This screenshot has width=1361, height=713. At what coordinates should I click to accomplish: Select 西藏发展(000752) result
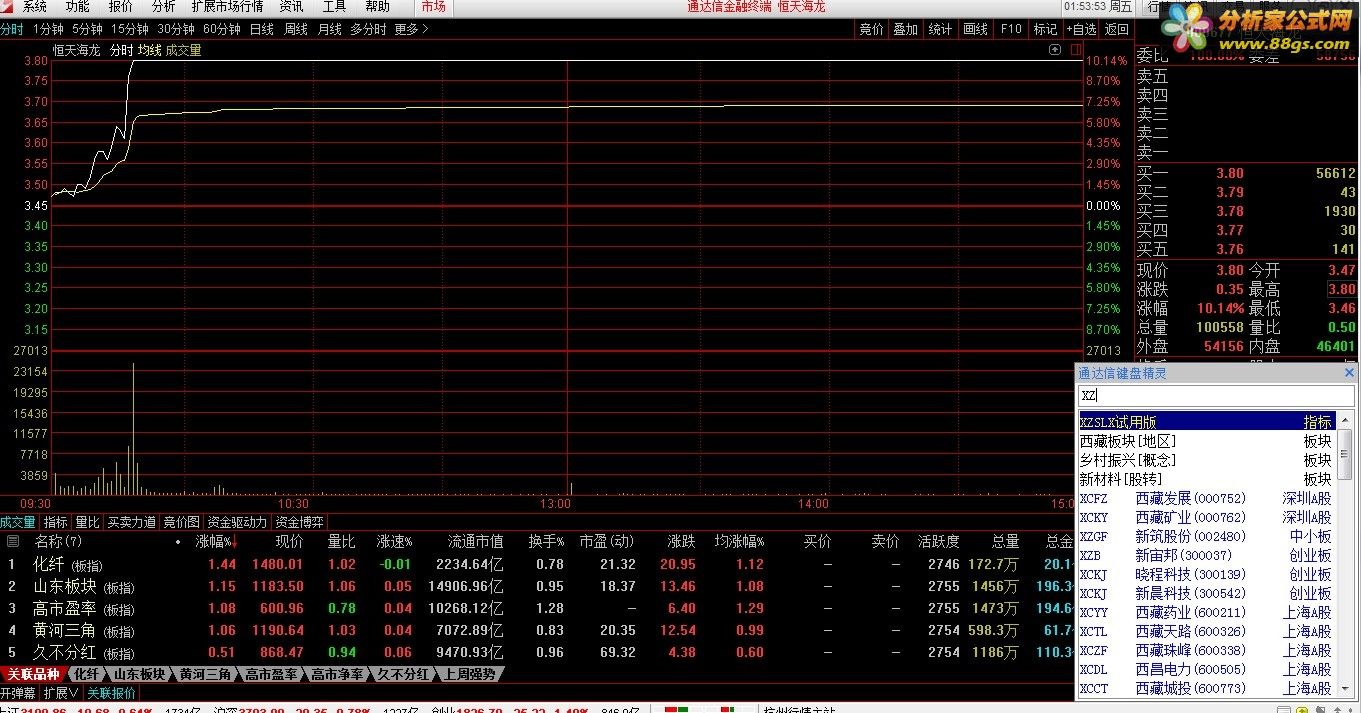tap(1206, 498)
